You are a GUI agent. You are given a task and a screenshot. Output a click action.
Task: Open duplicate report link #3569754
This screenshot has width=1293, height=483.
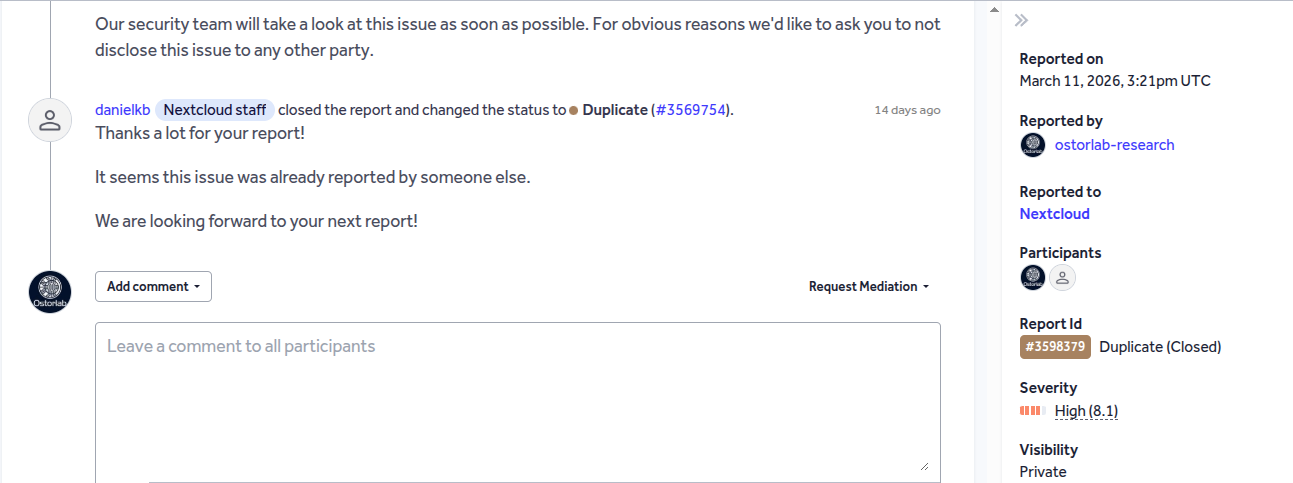click(692, 110)
